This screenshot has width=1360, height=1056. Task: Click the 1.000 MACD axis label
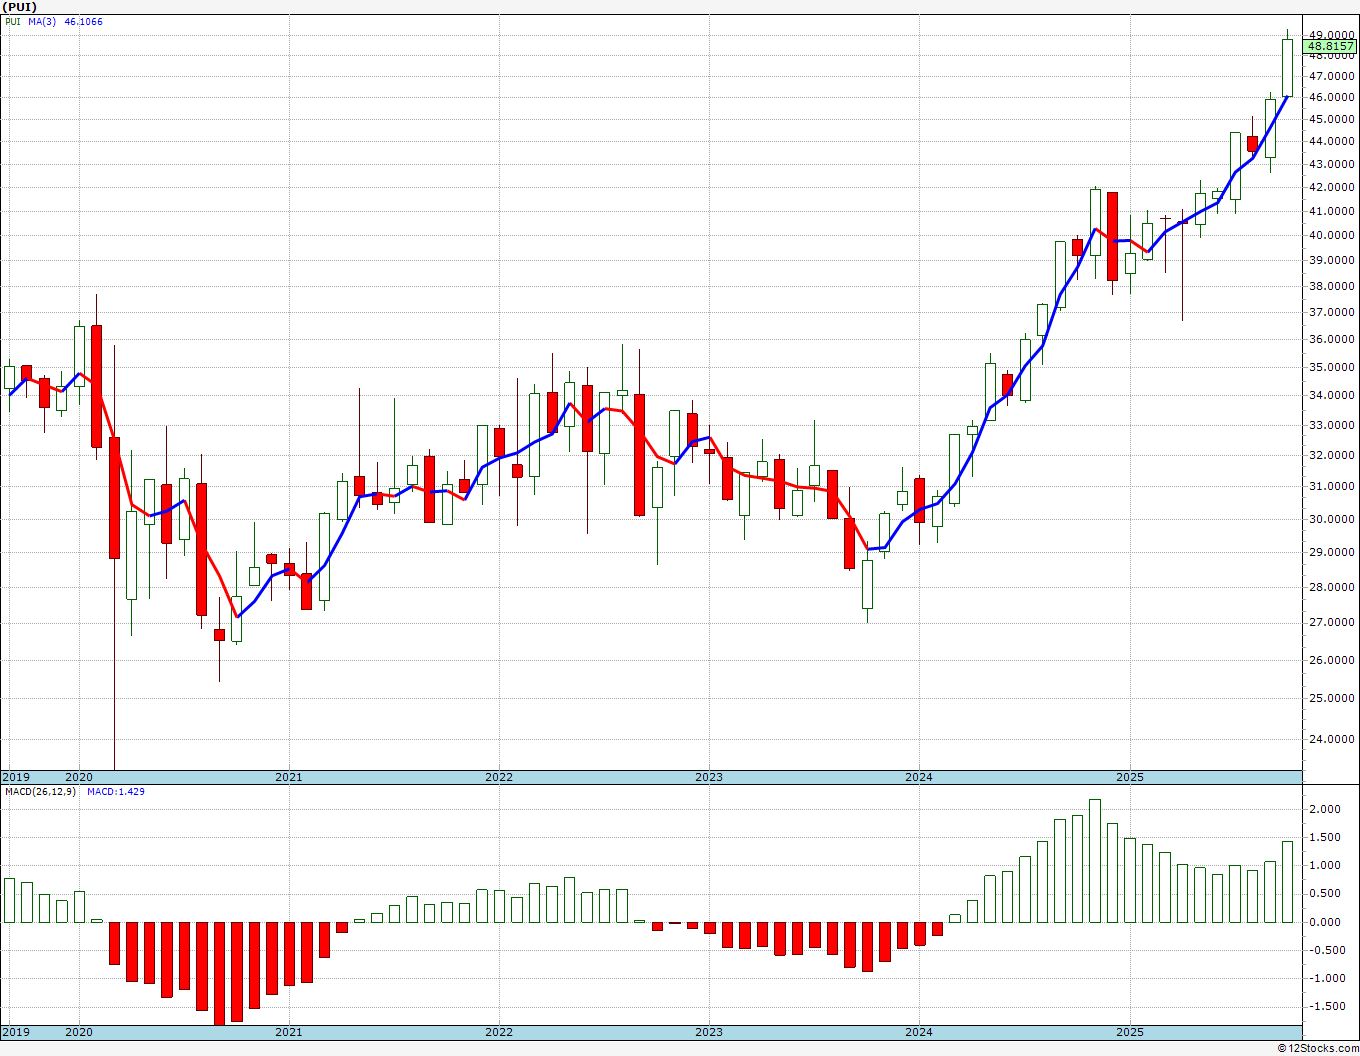pyautogui.click(x=1325, y=865)
